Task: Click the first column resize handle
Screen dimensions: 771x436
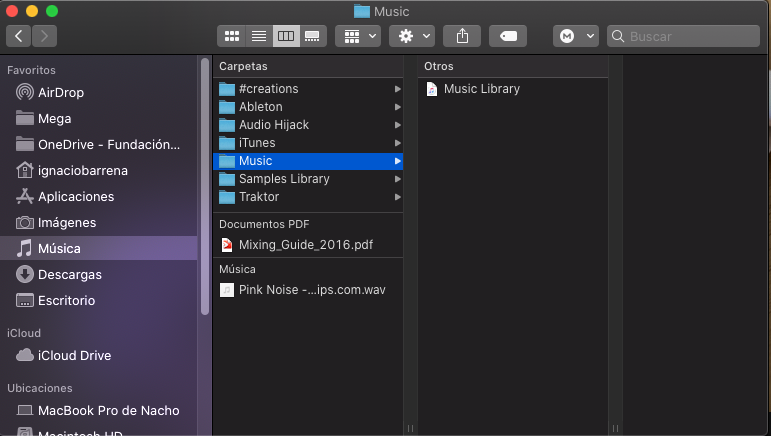Action: (410, 428)
